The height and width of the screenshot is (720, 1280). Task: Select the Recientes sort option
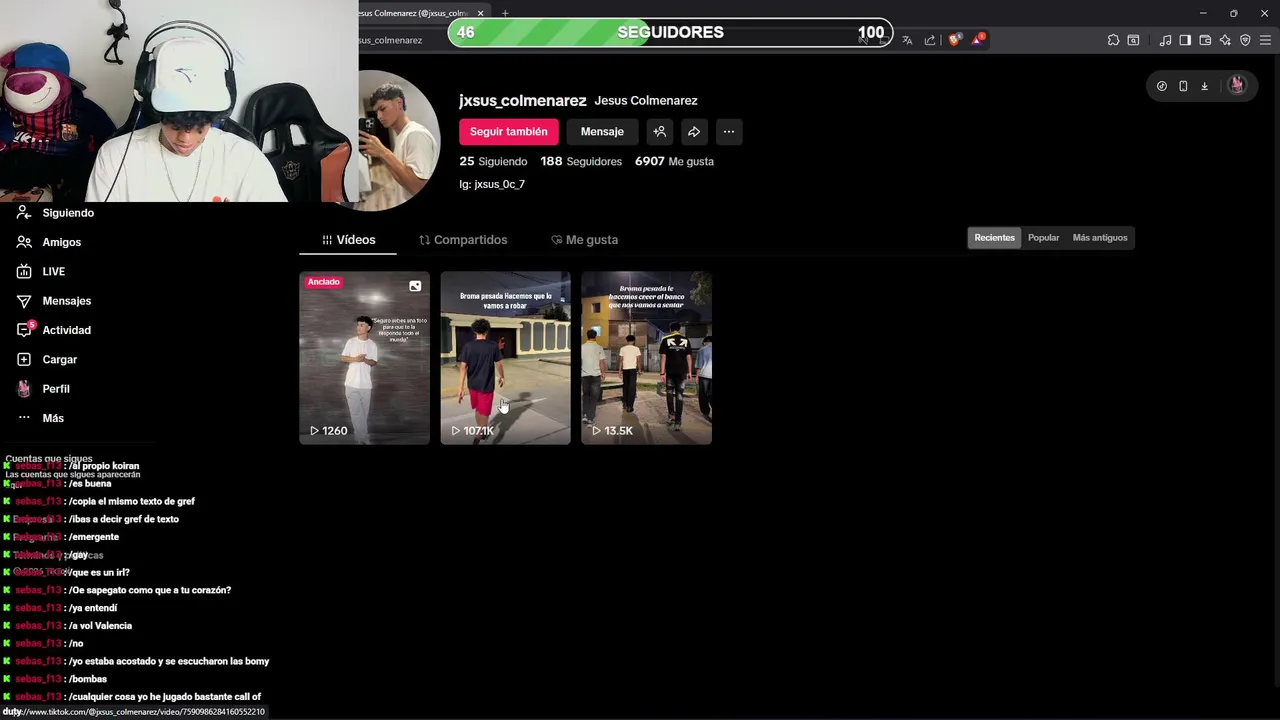tap(995, 238)
